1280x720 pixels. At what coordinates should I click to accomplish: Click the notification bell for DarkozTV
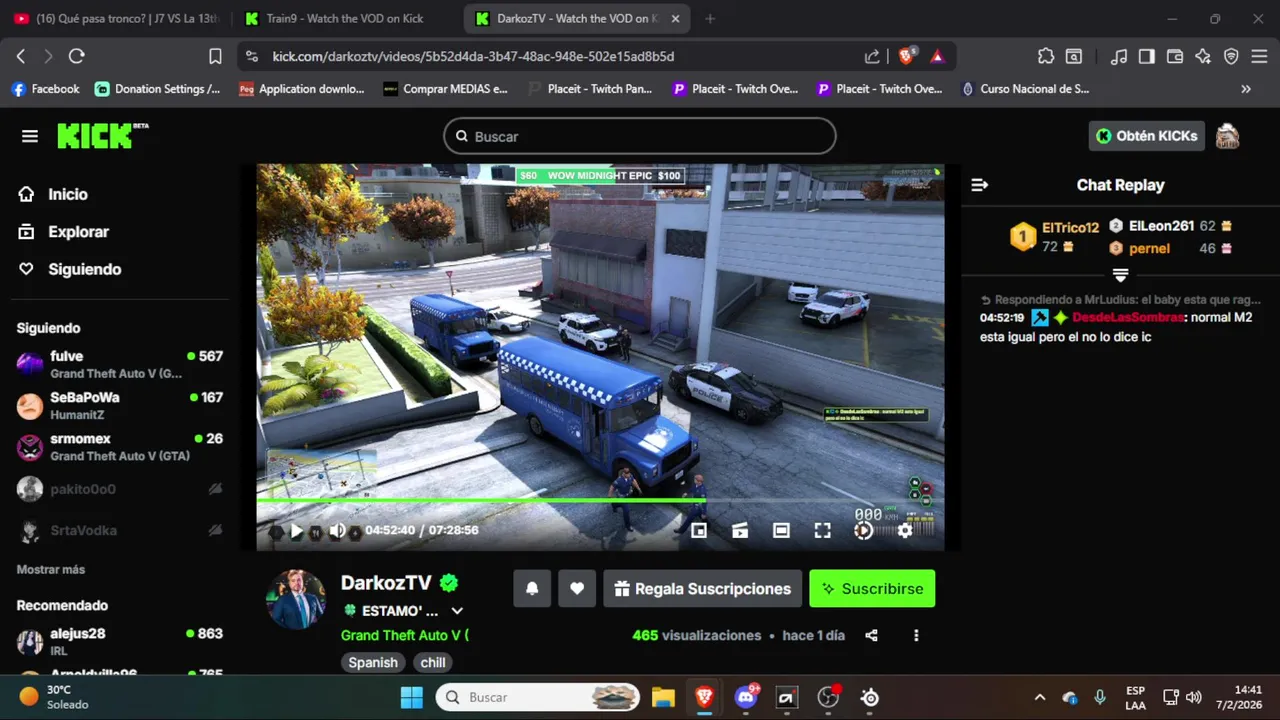tap(532, 589)
